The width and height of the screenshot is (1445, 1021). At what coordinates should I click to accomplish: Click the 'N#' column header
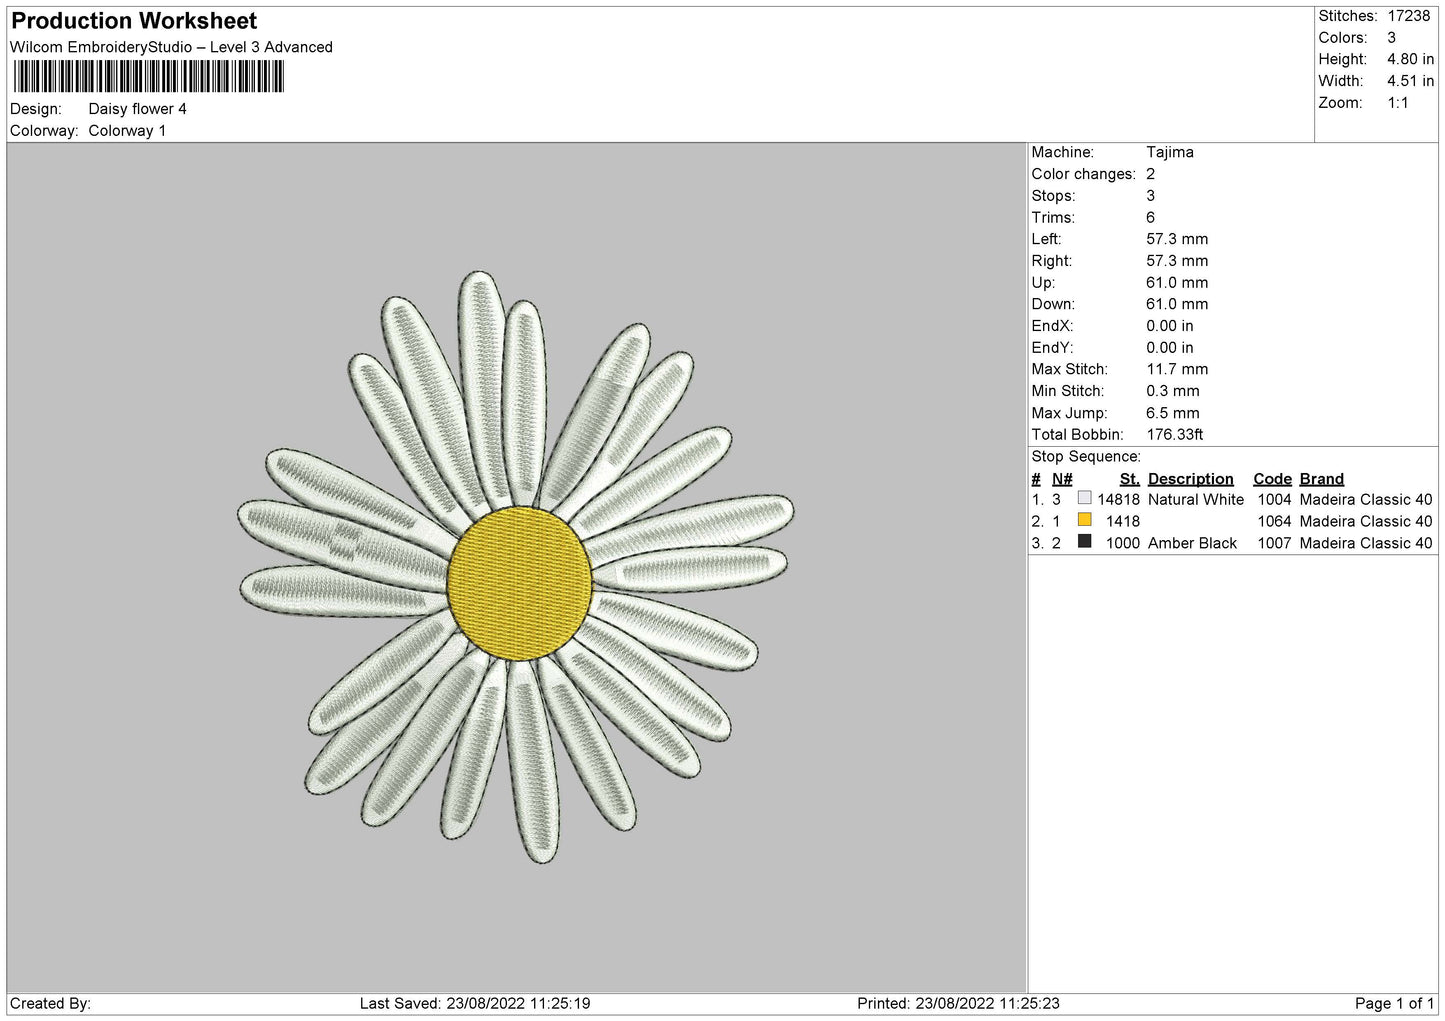point(1062,479)
